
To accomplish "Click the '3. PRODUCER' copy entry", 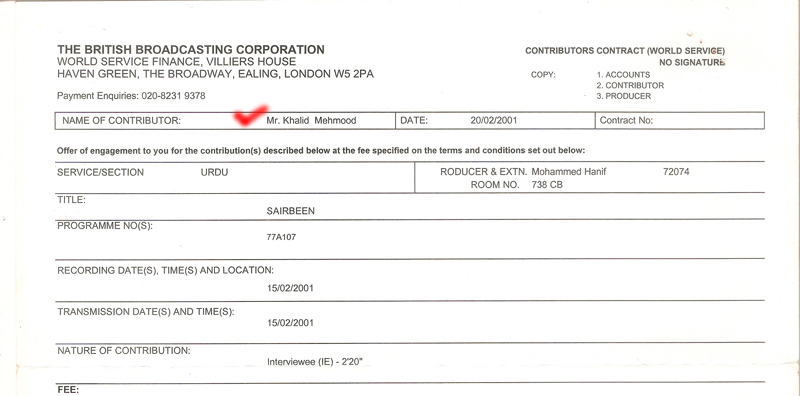I will 623,96.
